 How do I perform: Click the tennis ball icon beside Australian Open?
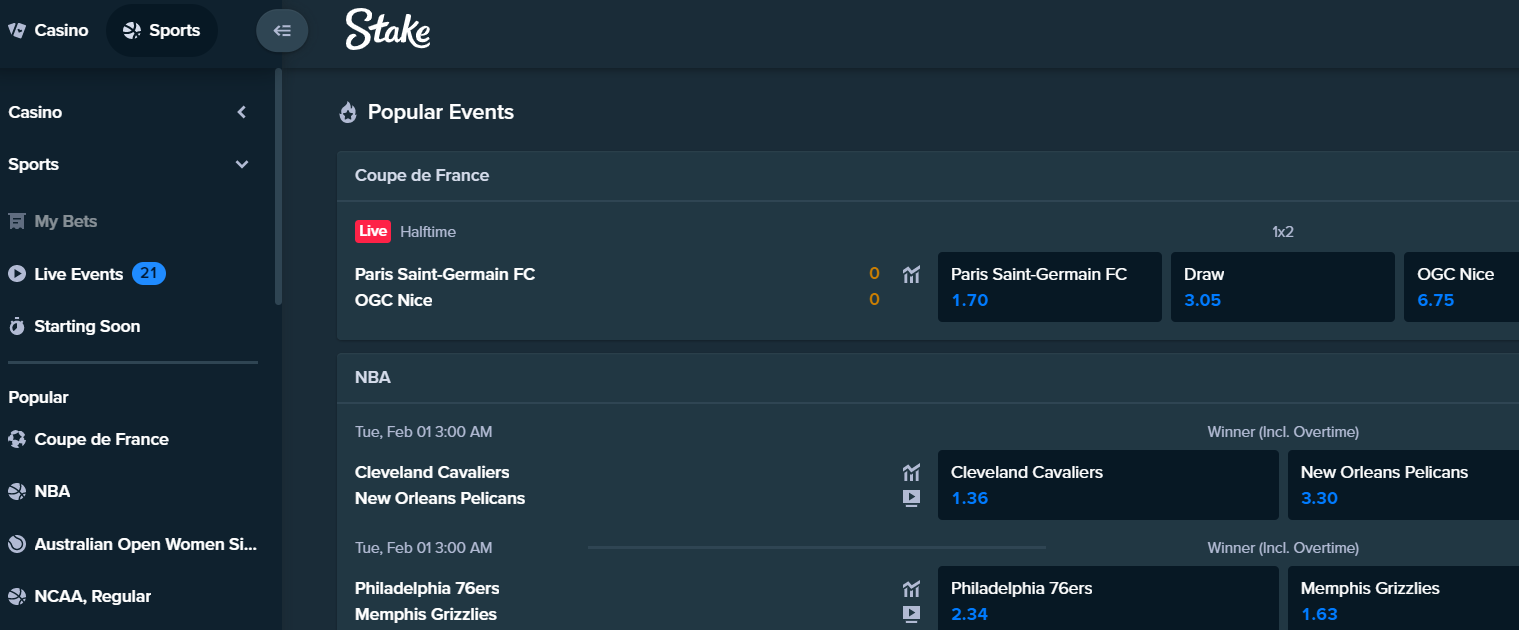click(x=17, y=544)
